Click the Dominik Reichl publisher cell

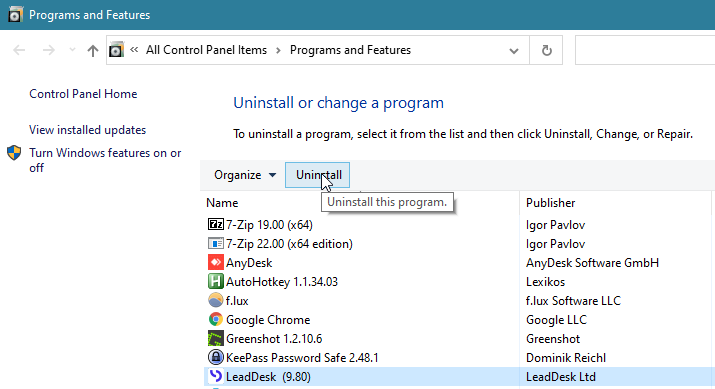point(566,358)
